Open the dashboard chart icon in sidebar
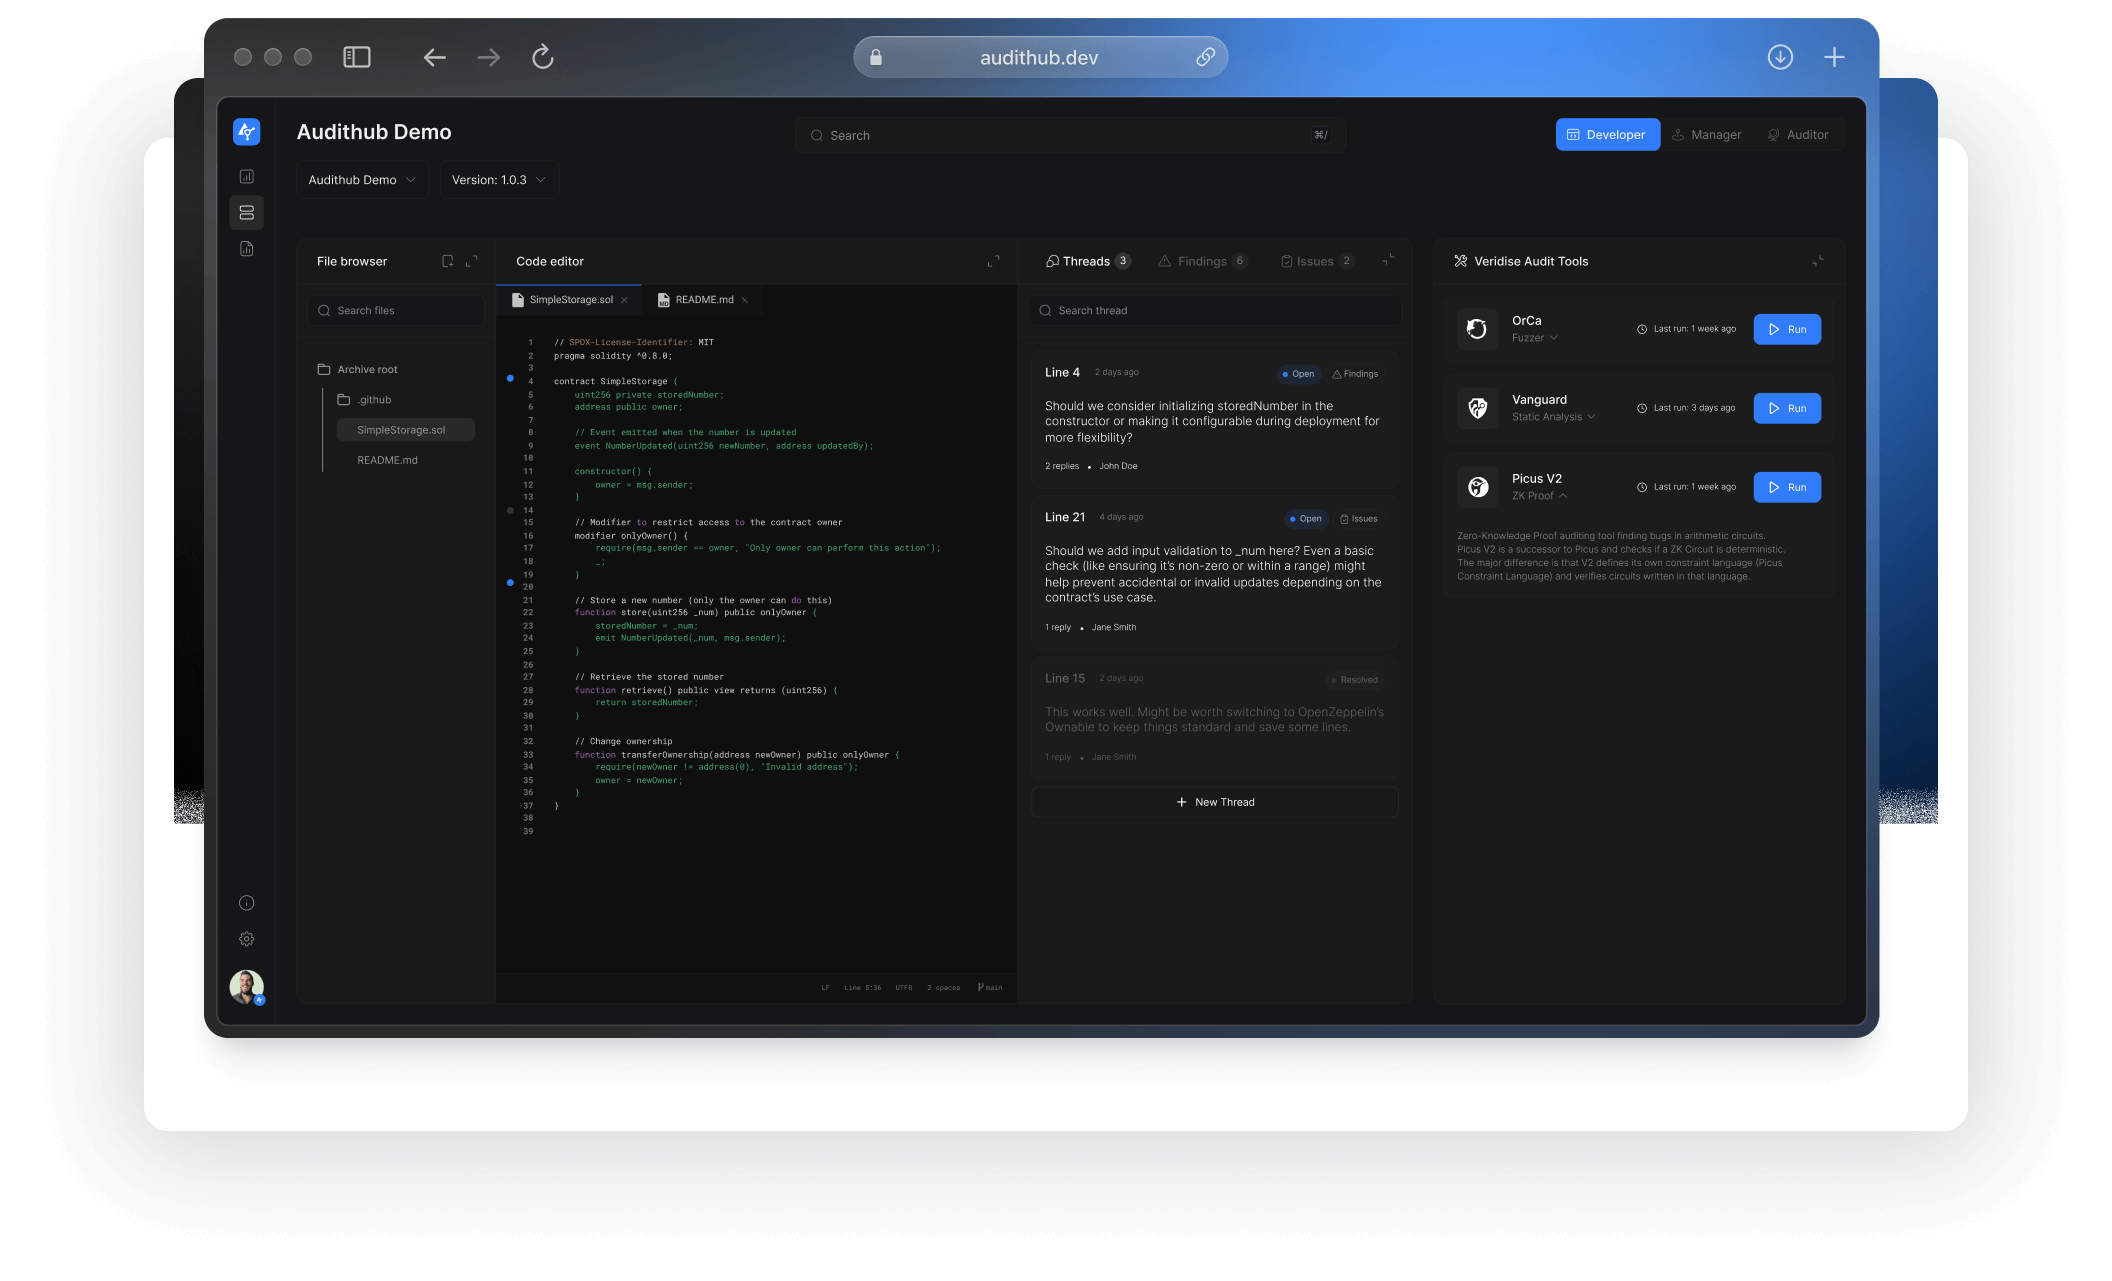 (x=246, y=177)
